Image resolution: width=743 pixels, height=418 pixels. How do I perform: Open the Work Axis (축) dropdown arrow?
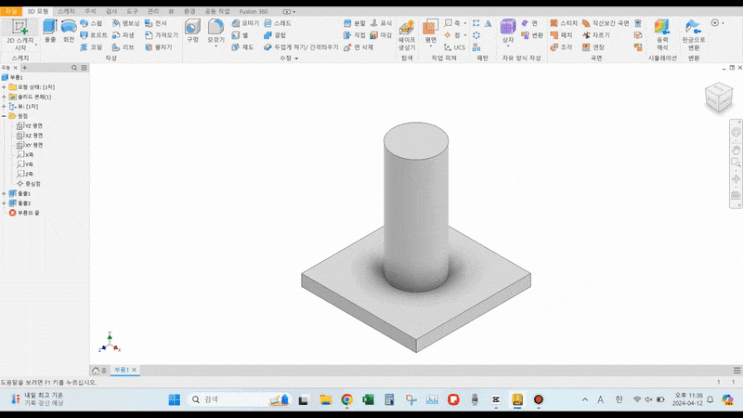pos(465,23)
